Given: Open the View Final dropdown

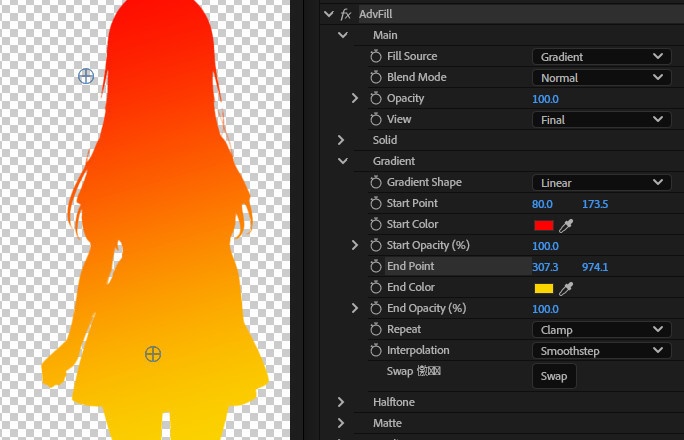Looking at the screenshot, I should (x=602, y=119).
